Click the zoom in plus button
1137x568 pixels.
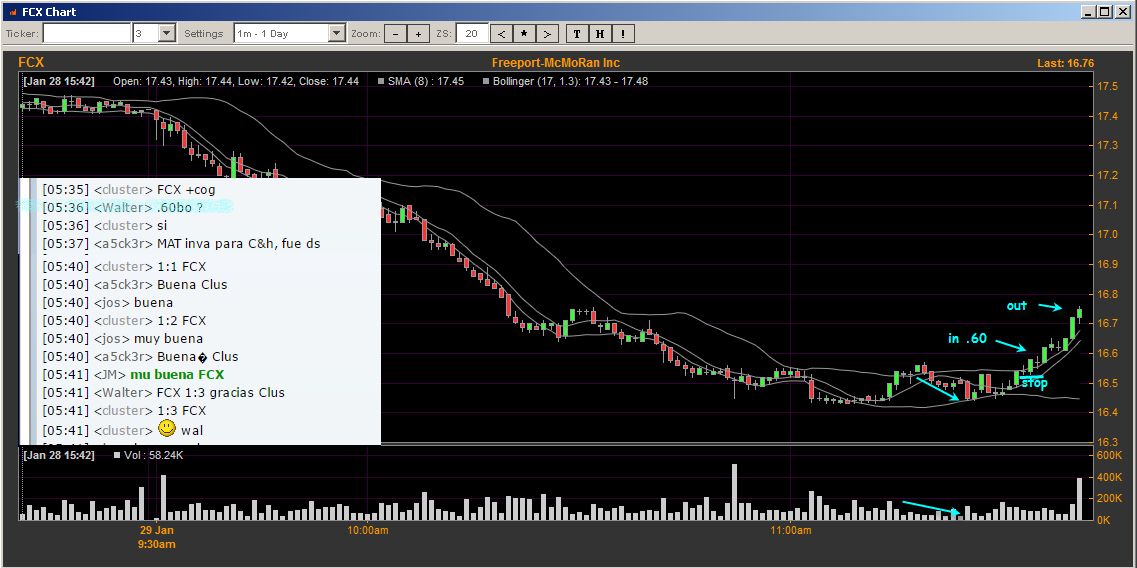418,33
